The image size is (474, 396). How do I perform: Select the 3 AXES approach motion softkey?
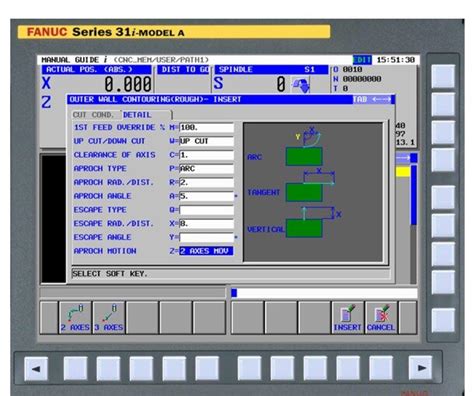tap(109, 317)
